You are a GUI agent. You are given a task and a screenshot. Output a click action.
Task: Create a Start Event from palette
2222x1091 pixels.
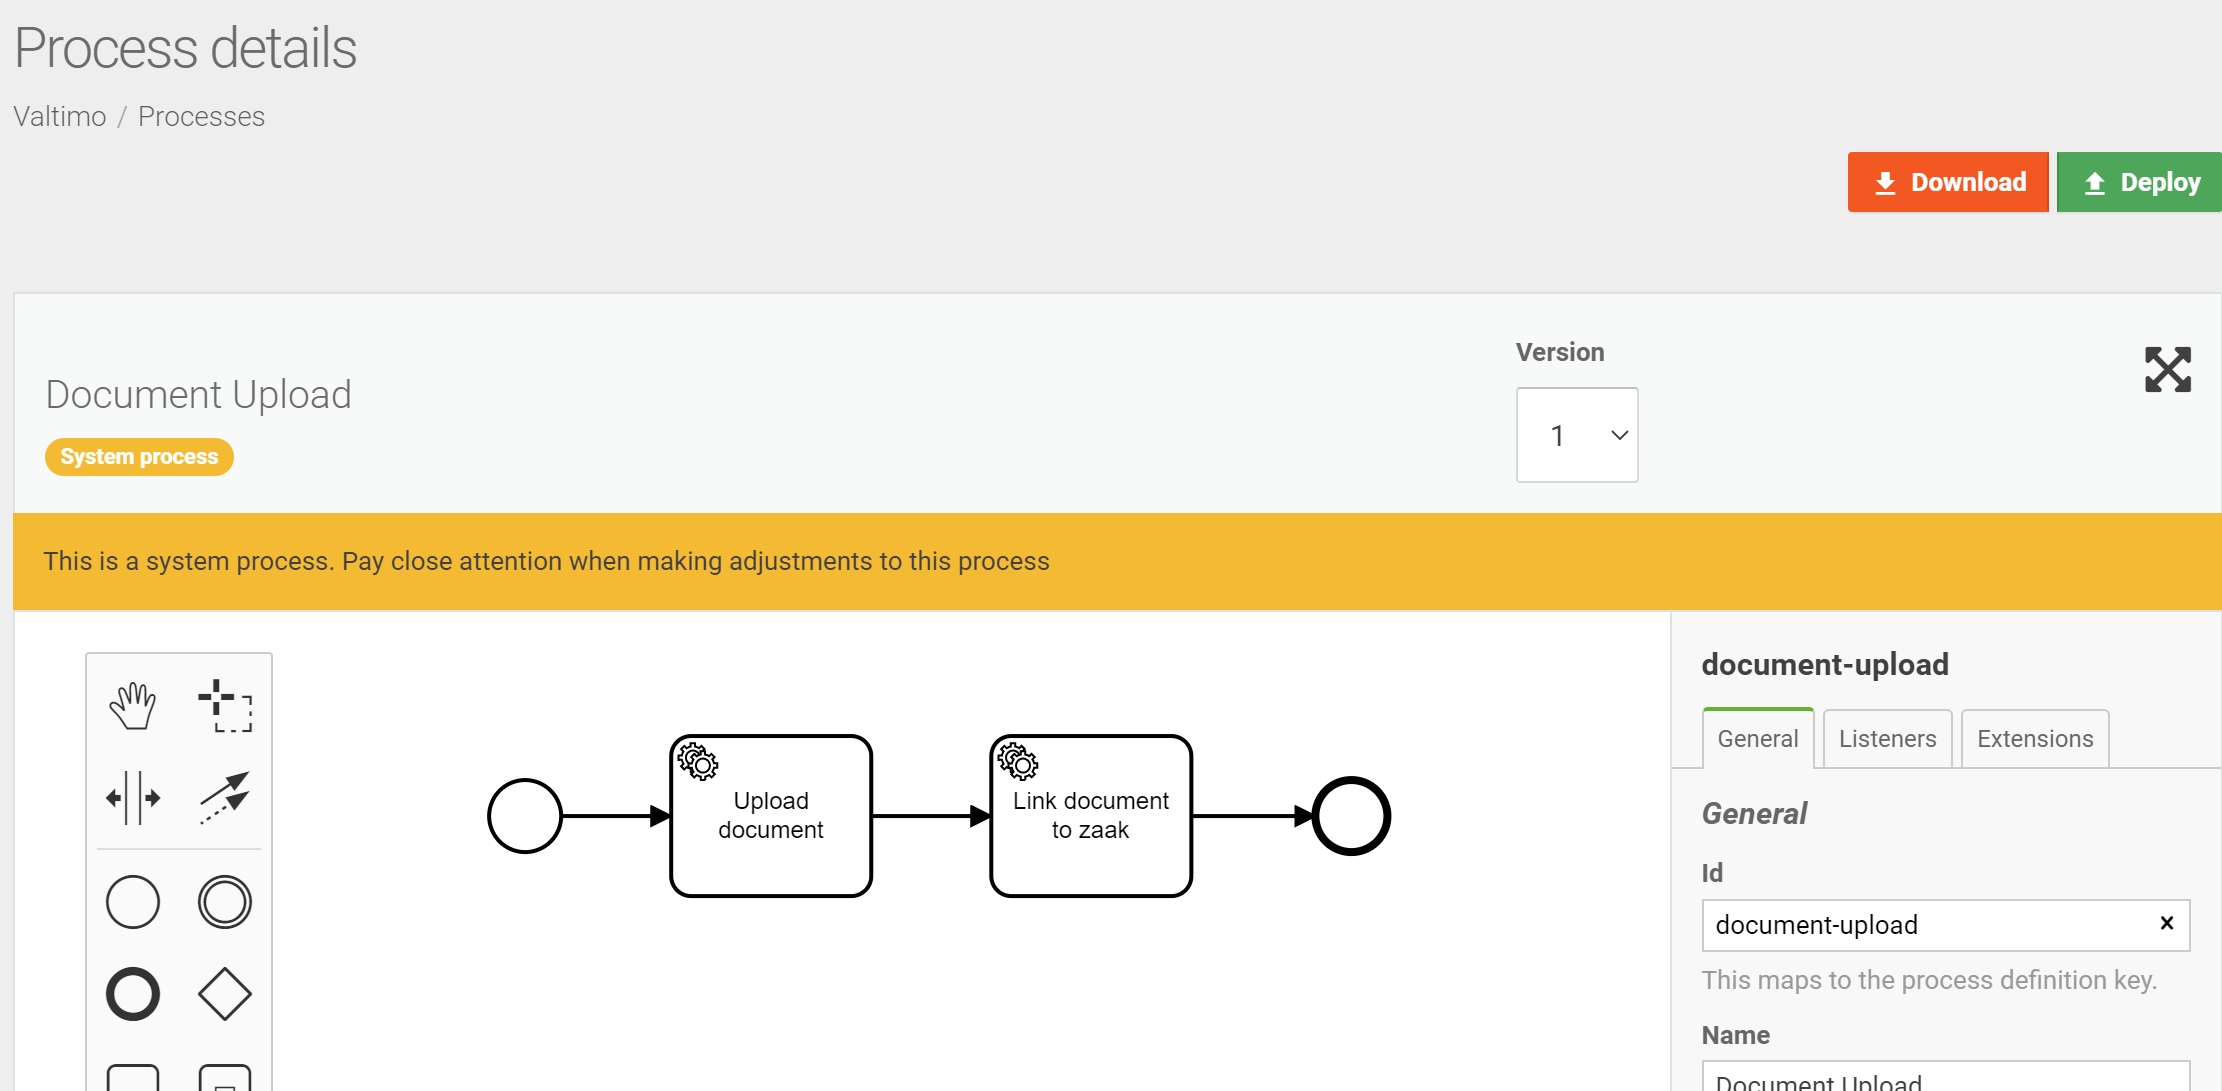133,902
